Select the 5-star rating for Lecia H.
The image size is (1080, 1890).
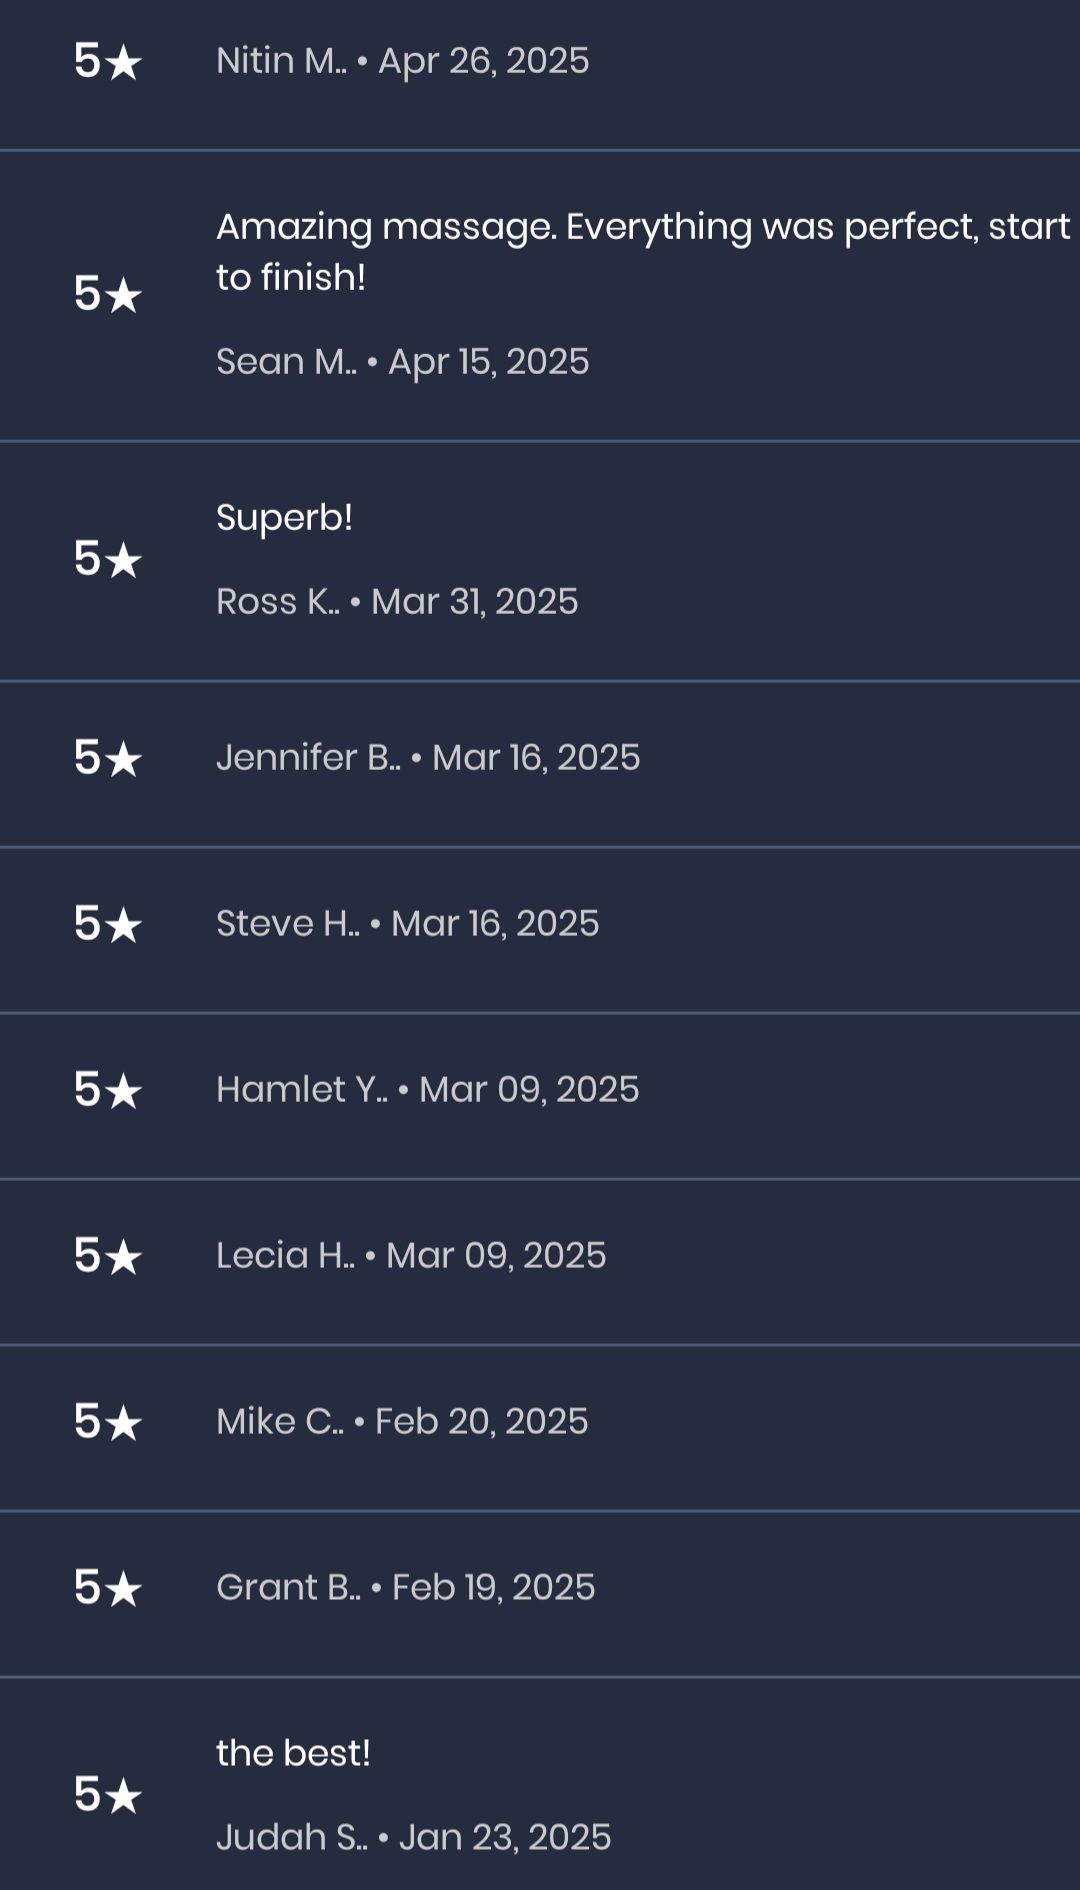click(108, 1256)
